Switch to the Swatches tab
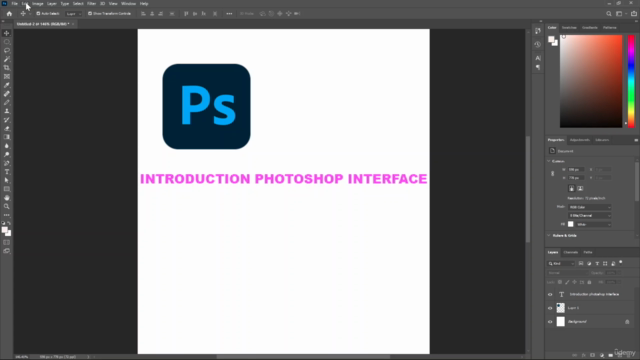The width and height of the screenshot is (640, 360). point(569,28)
